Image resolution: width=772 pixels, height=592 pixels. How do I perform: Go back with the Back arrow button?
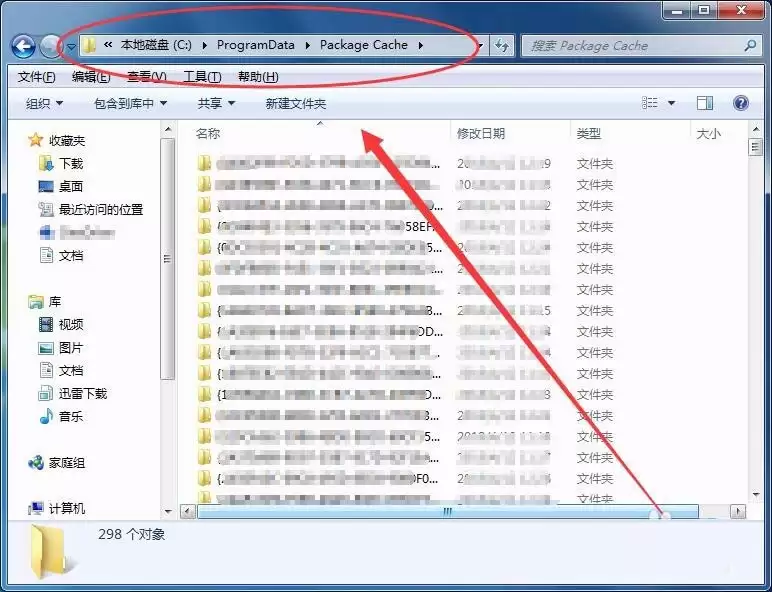coord(23,47)
